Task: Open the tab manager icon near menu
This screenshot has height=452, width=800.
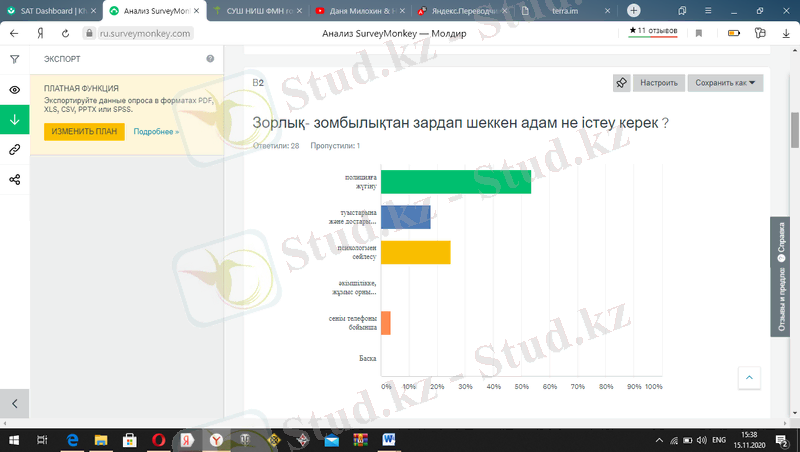Action: tap(682, 10)
